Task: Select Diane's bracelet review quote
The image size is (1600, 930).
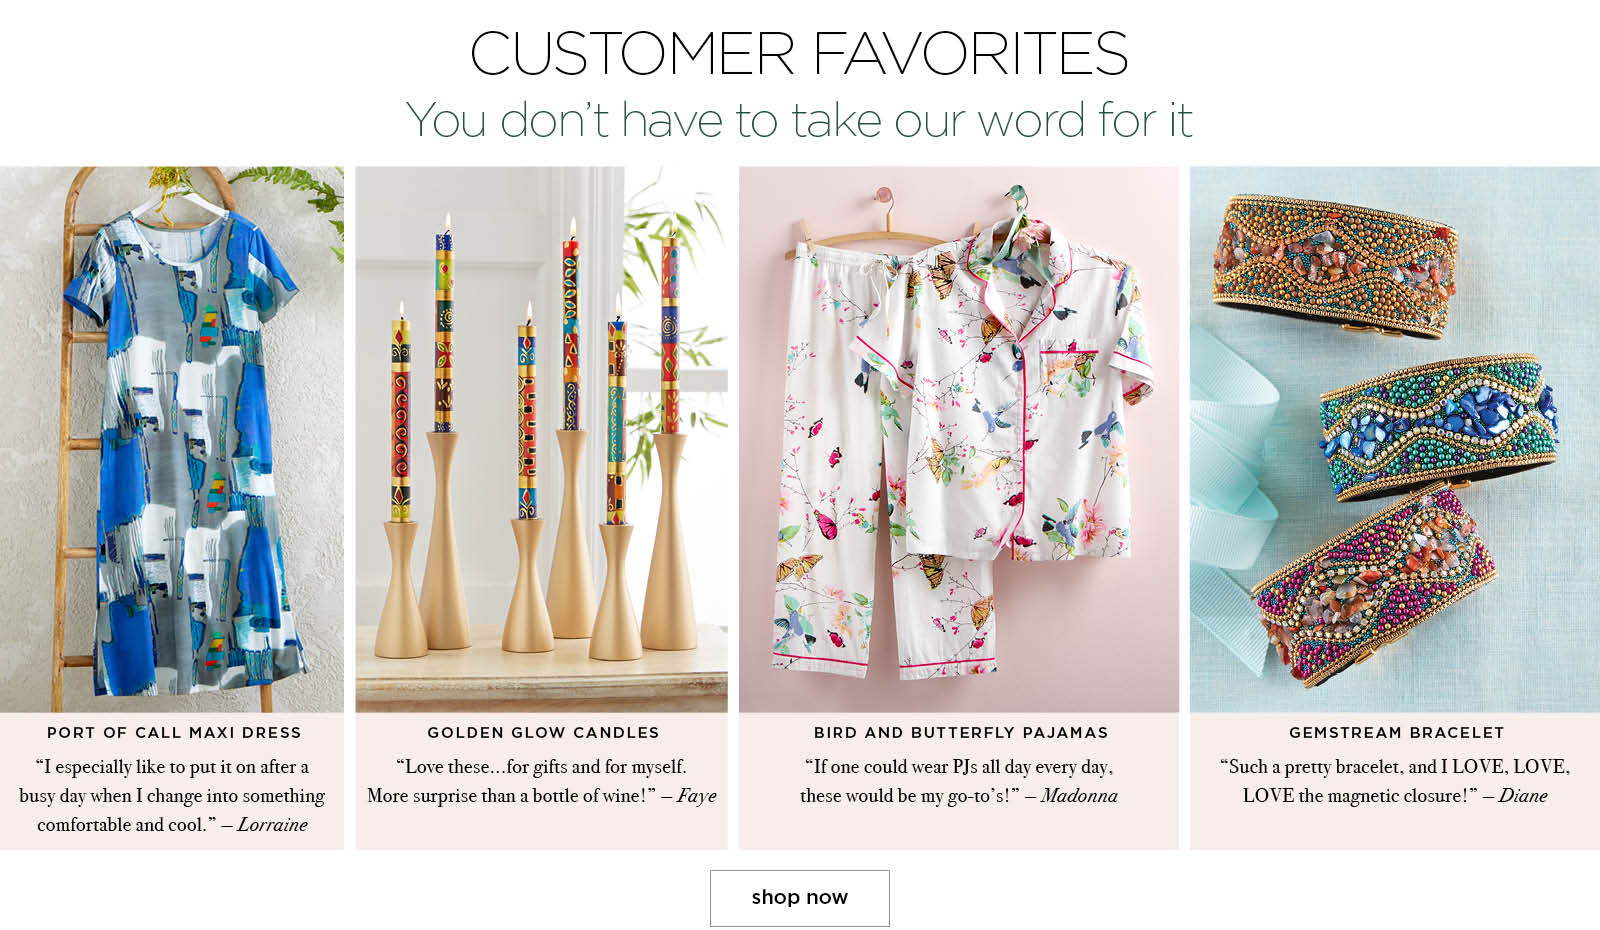Action: [x=1395, y=781]
